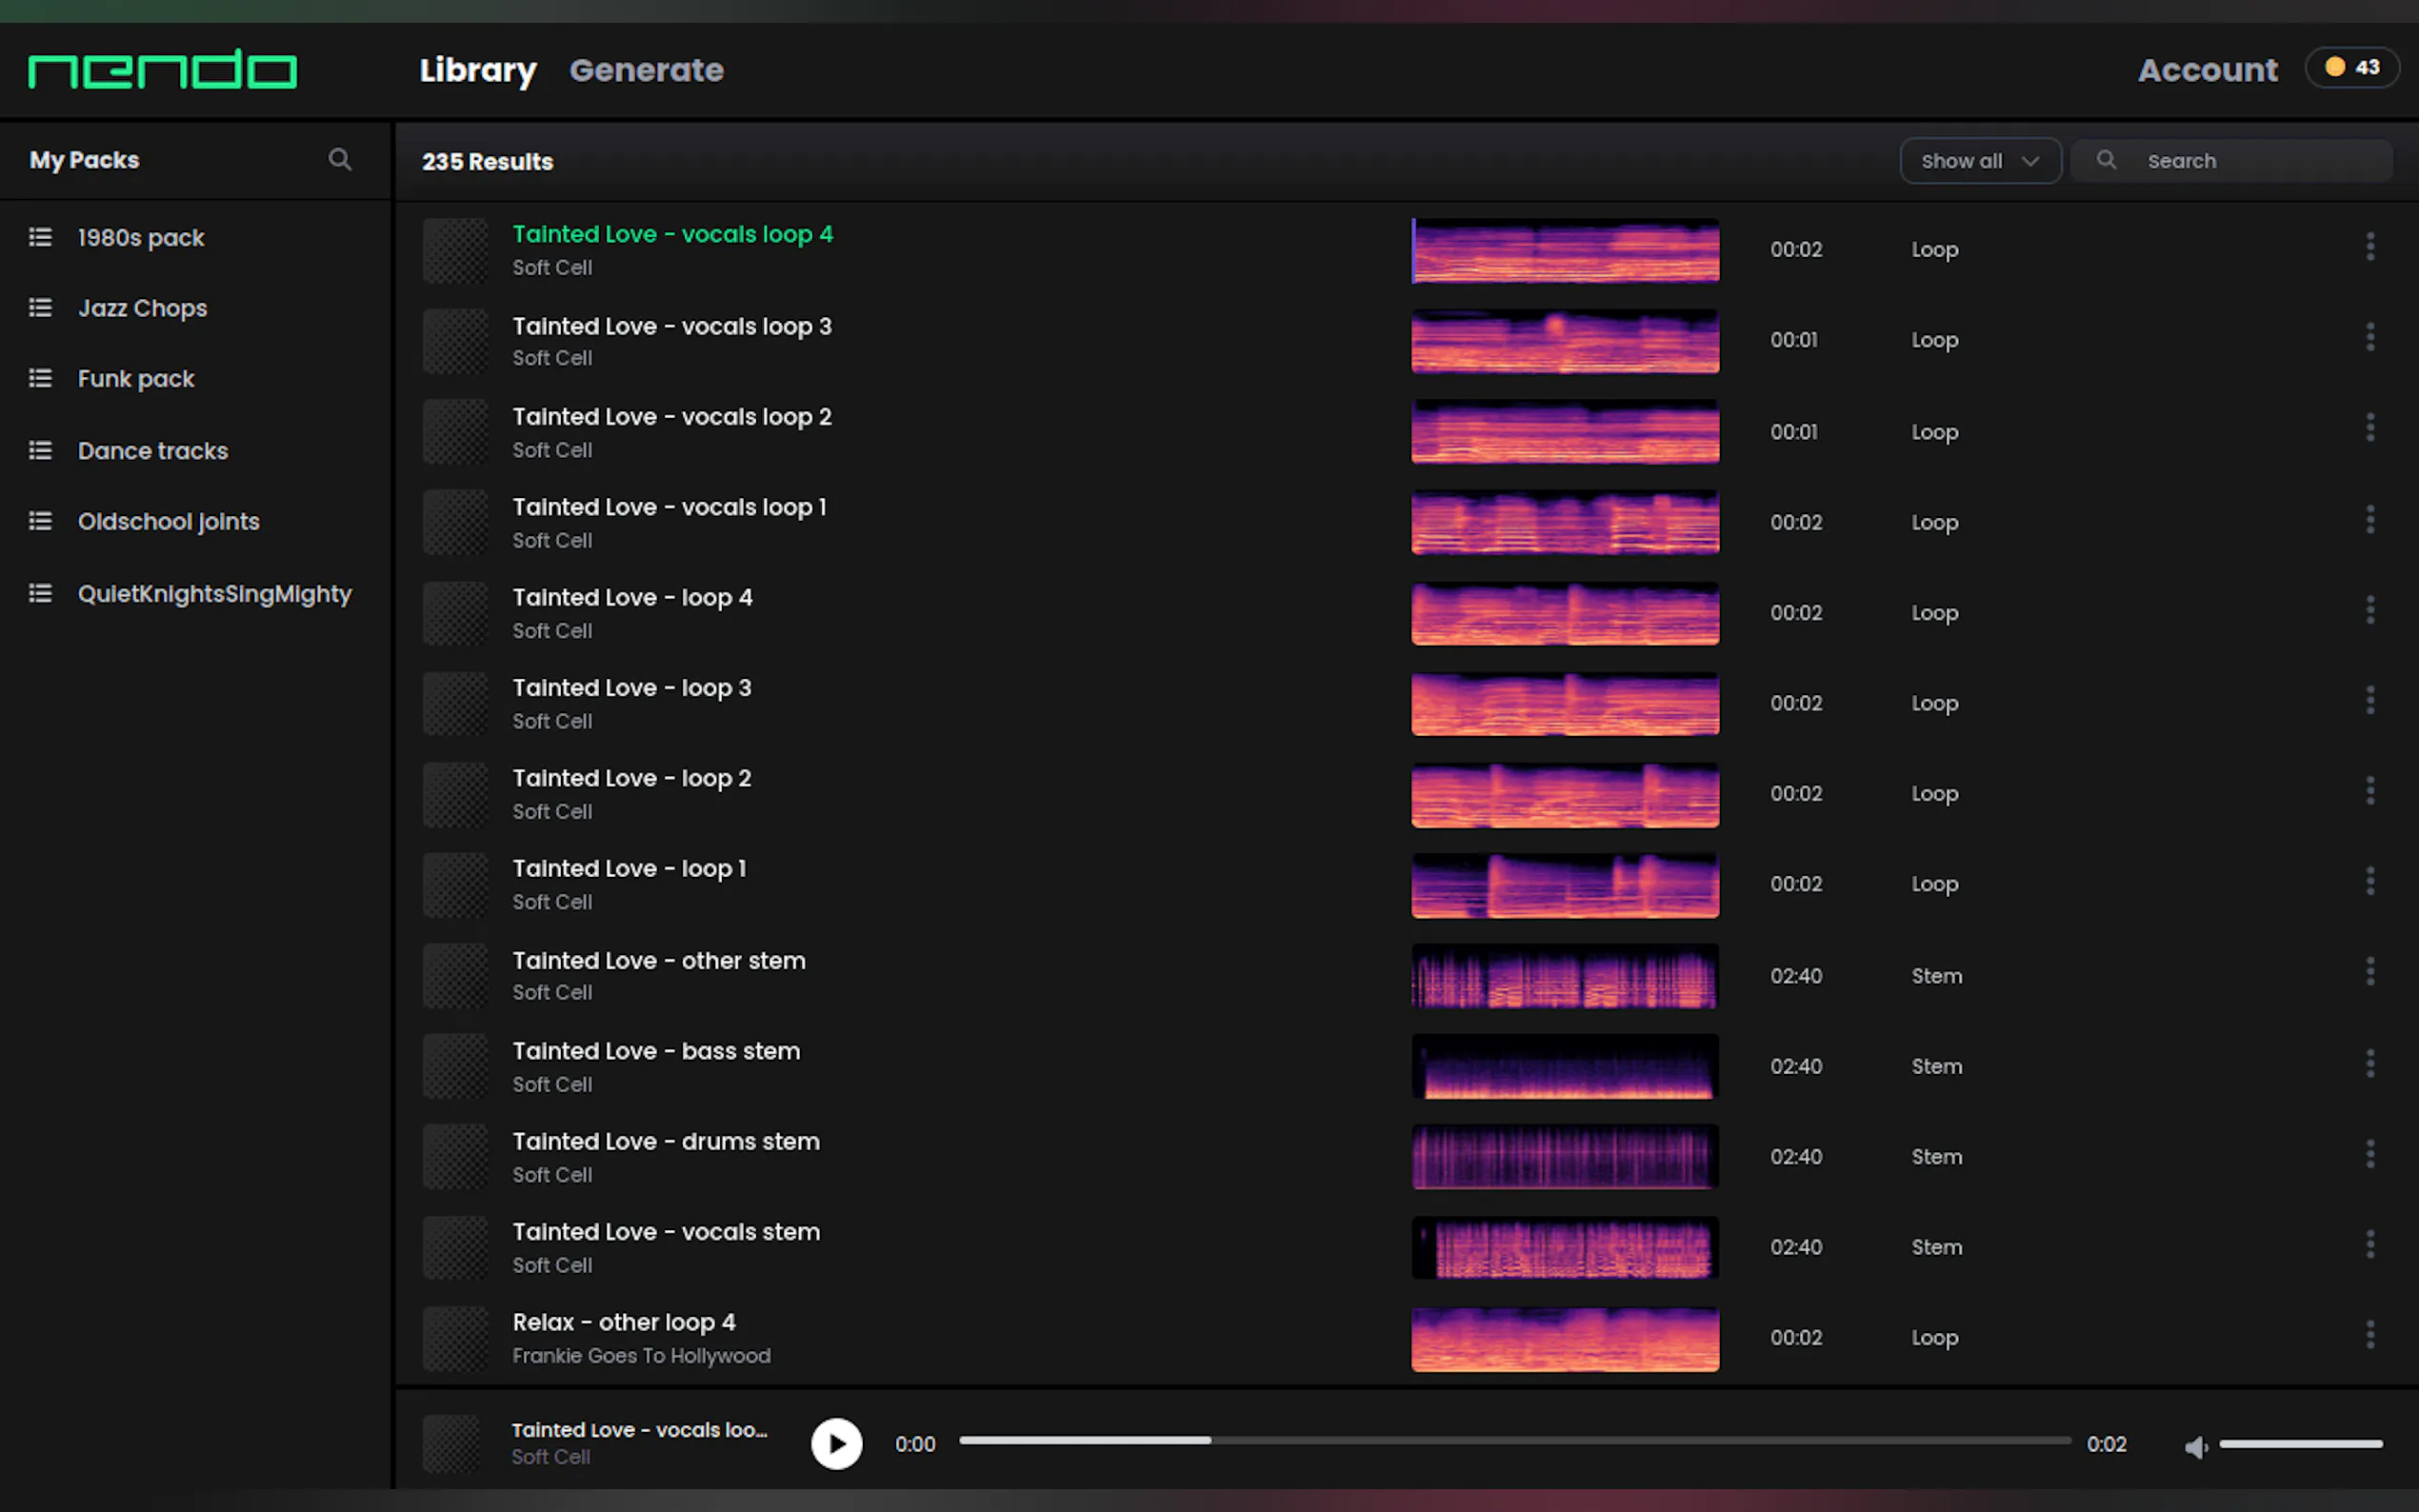Image resolution: width=2419 pixels, height=1512 pixels.
Task: Click the playback progress bar
Action: click(1514, 1441)
